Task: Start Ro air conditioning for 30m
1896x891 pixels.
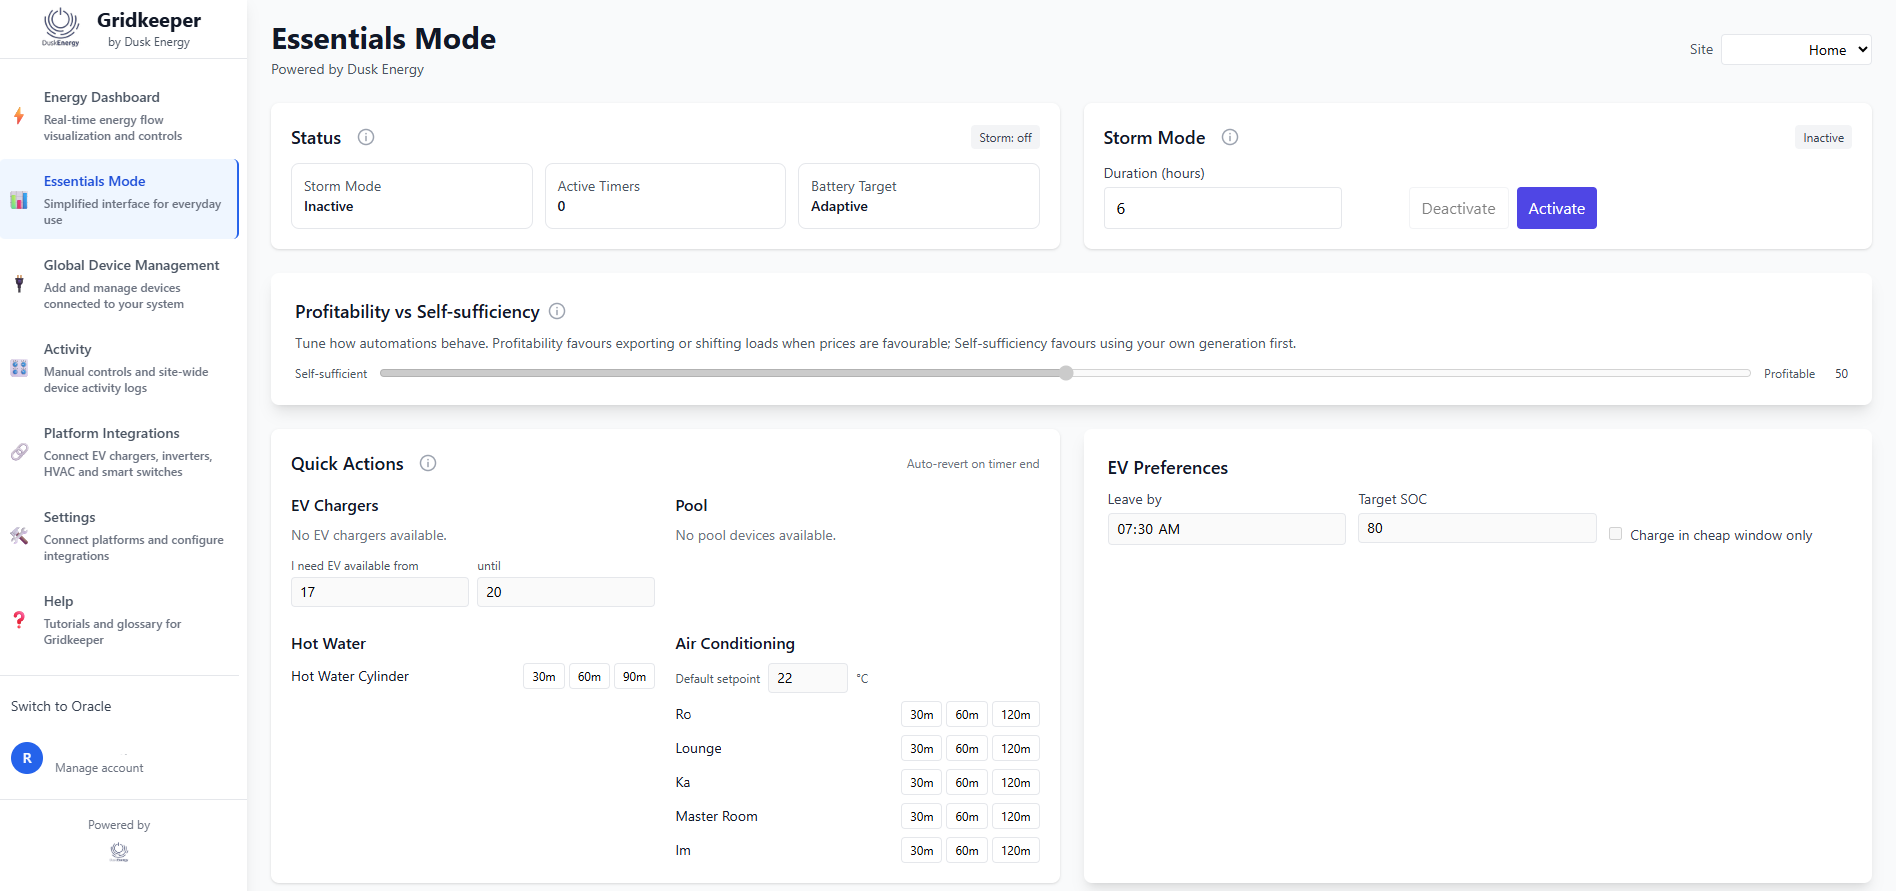Action: pos(921,715)
